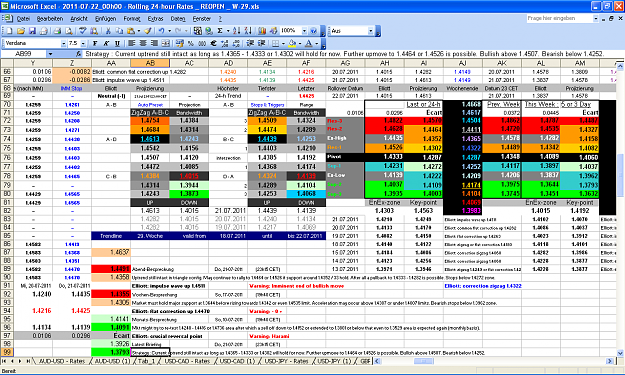625x375 pixels.
Task: Toggle center text alignment
Action: [x=143, y=43]
